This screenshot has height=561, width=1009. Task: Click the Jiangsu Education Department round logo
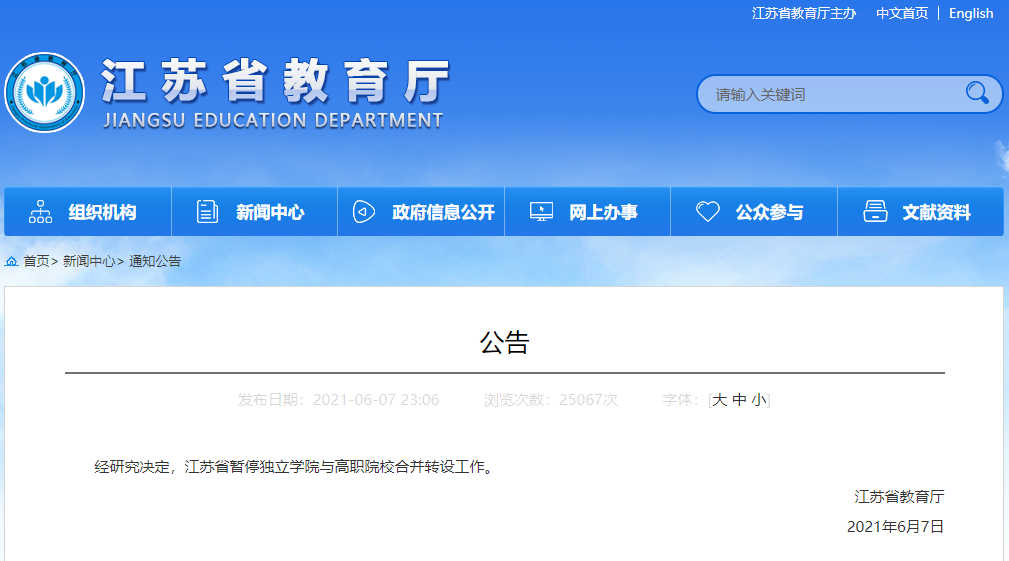(x=44, y=93)
